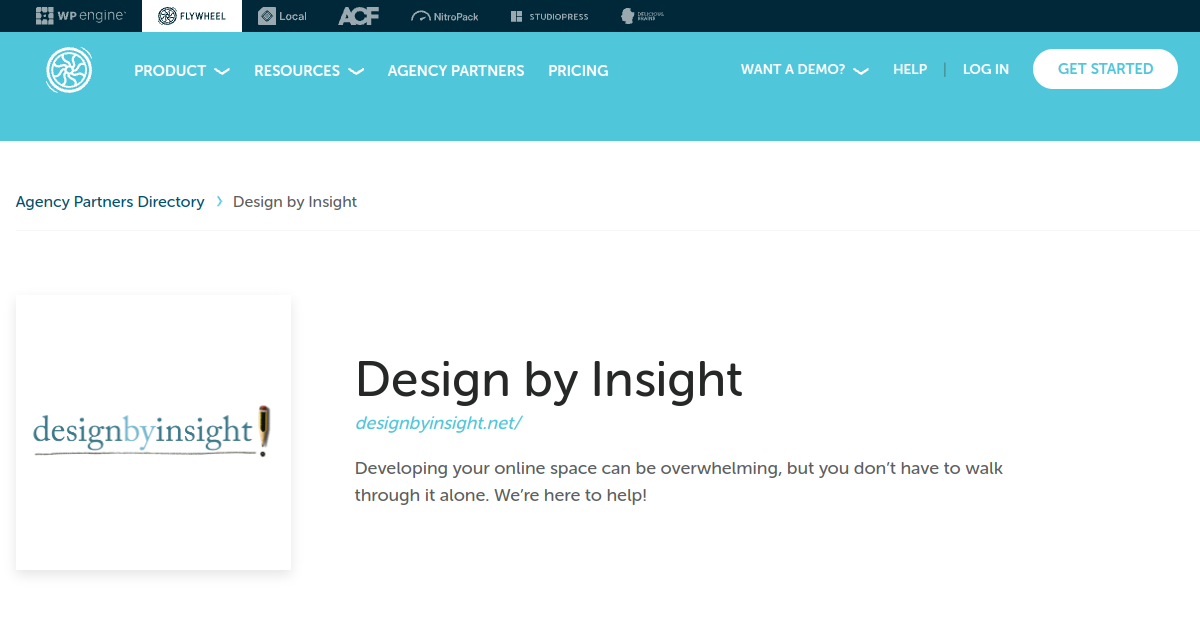Click the Design by Insight logo thumbnail
The image size is (1200, 630).
point(153,432)
